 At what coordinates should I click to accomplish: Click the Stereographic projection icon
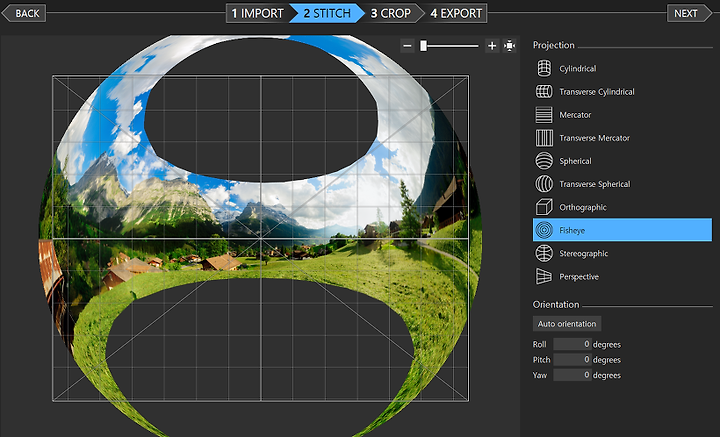pyautogui.click(x=544, y=253)
